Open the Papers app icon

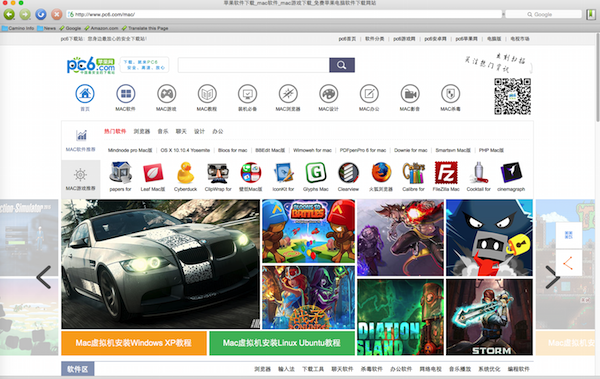point(121,173)
